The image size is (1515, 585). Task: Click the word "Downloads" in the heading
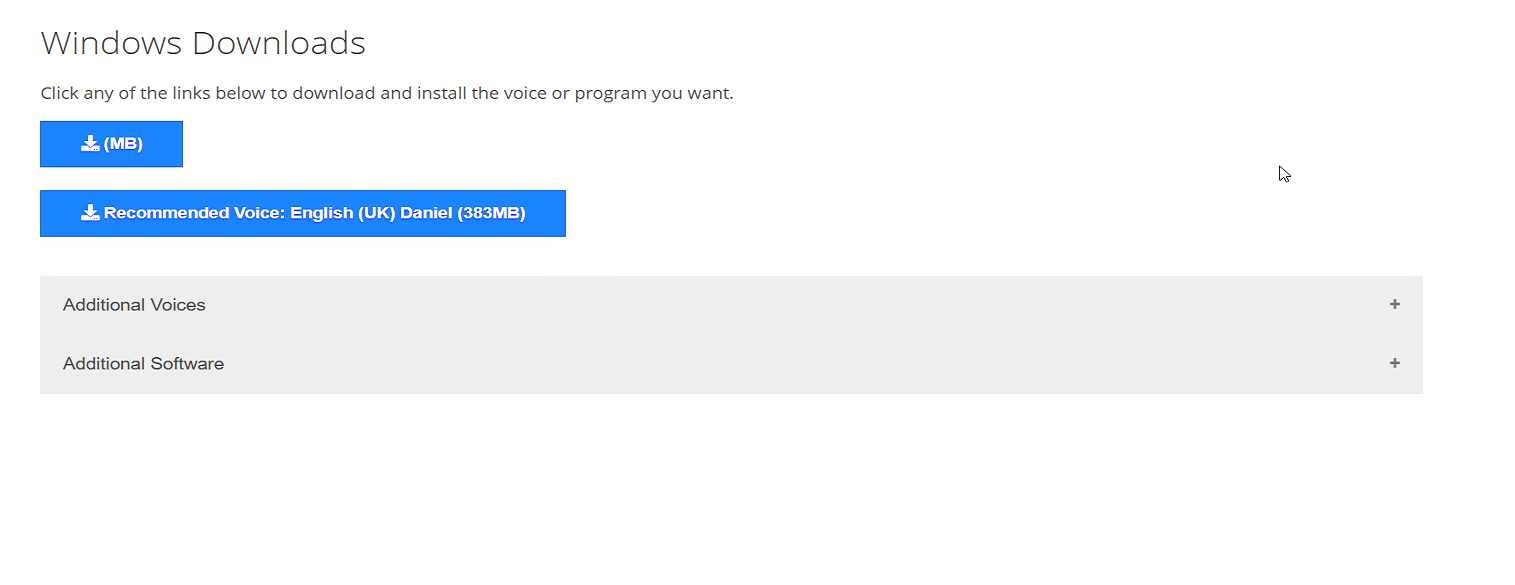(x=278, y=43)
